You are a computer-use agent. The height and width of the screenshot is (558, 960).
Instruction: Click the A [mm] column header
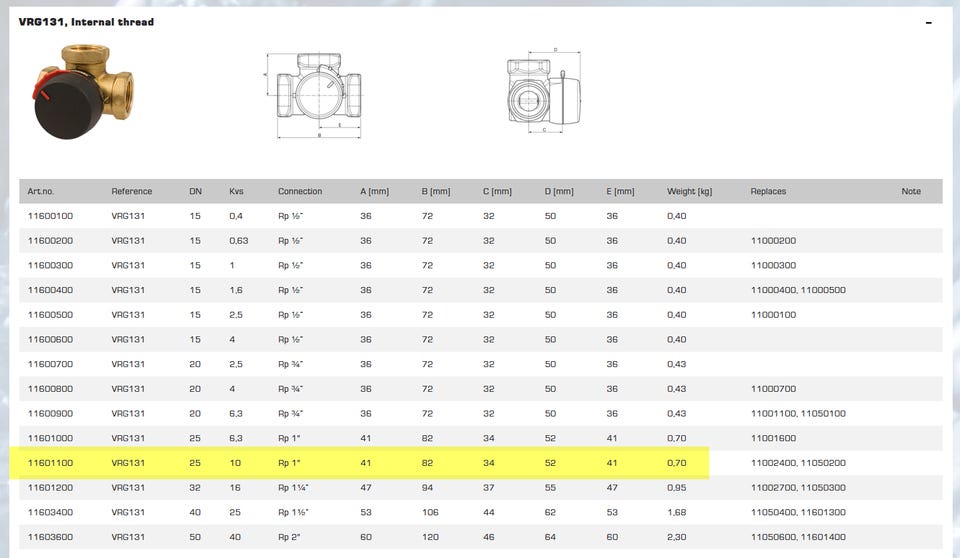point(375,191)
